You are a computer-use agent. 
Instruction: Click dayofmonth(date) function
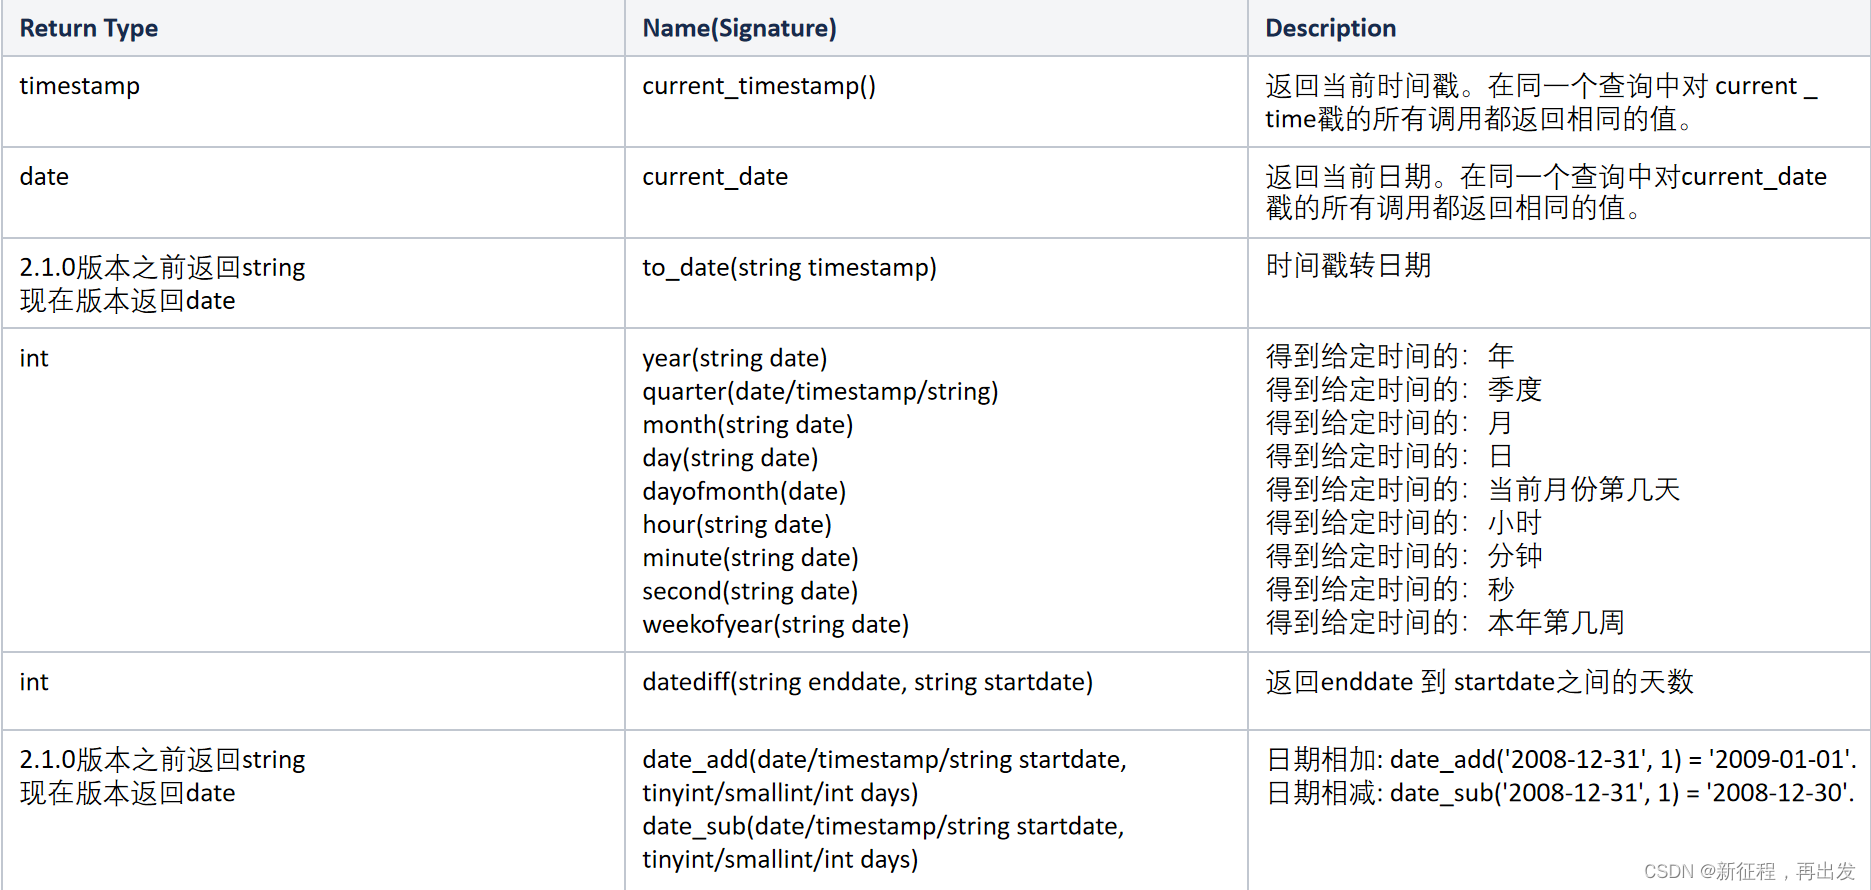pos(744,491)
